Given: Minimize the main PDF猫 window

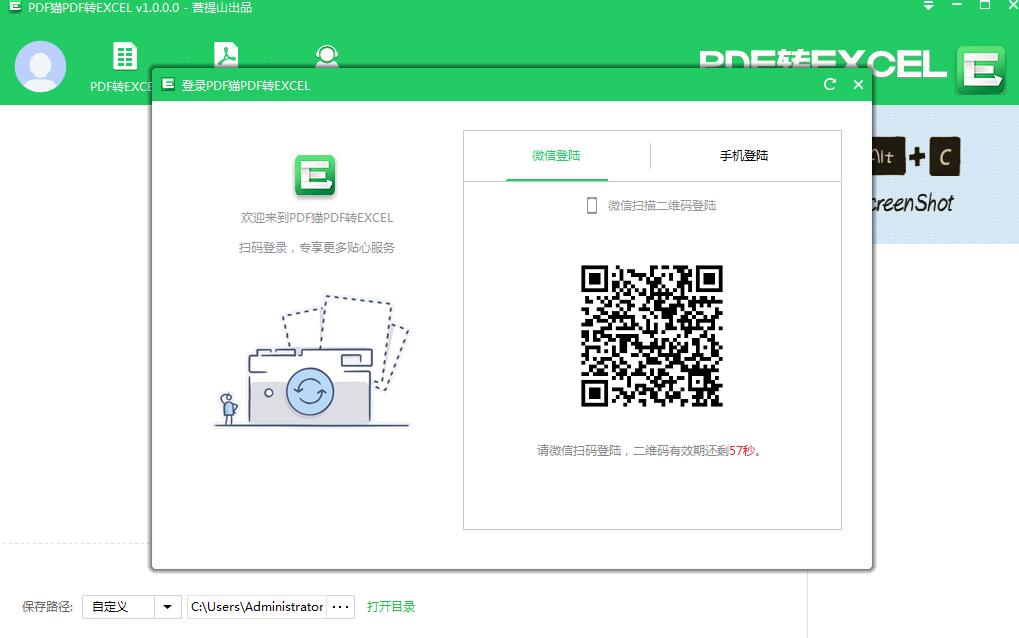Looking at the screenshot, I should 957,5.
